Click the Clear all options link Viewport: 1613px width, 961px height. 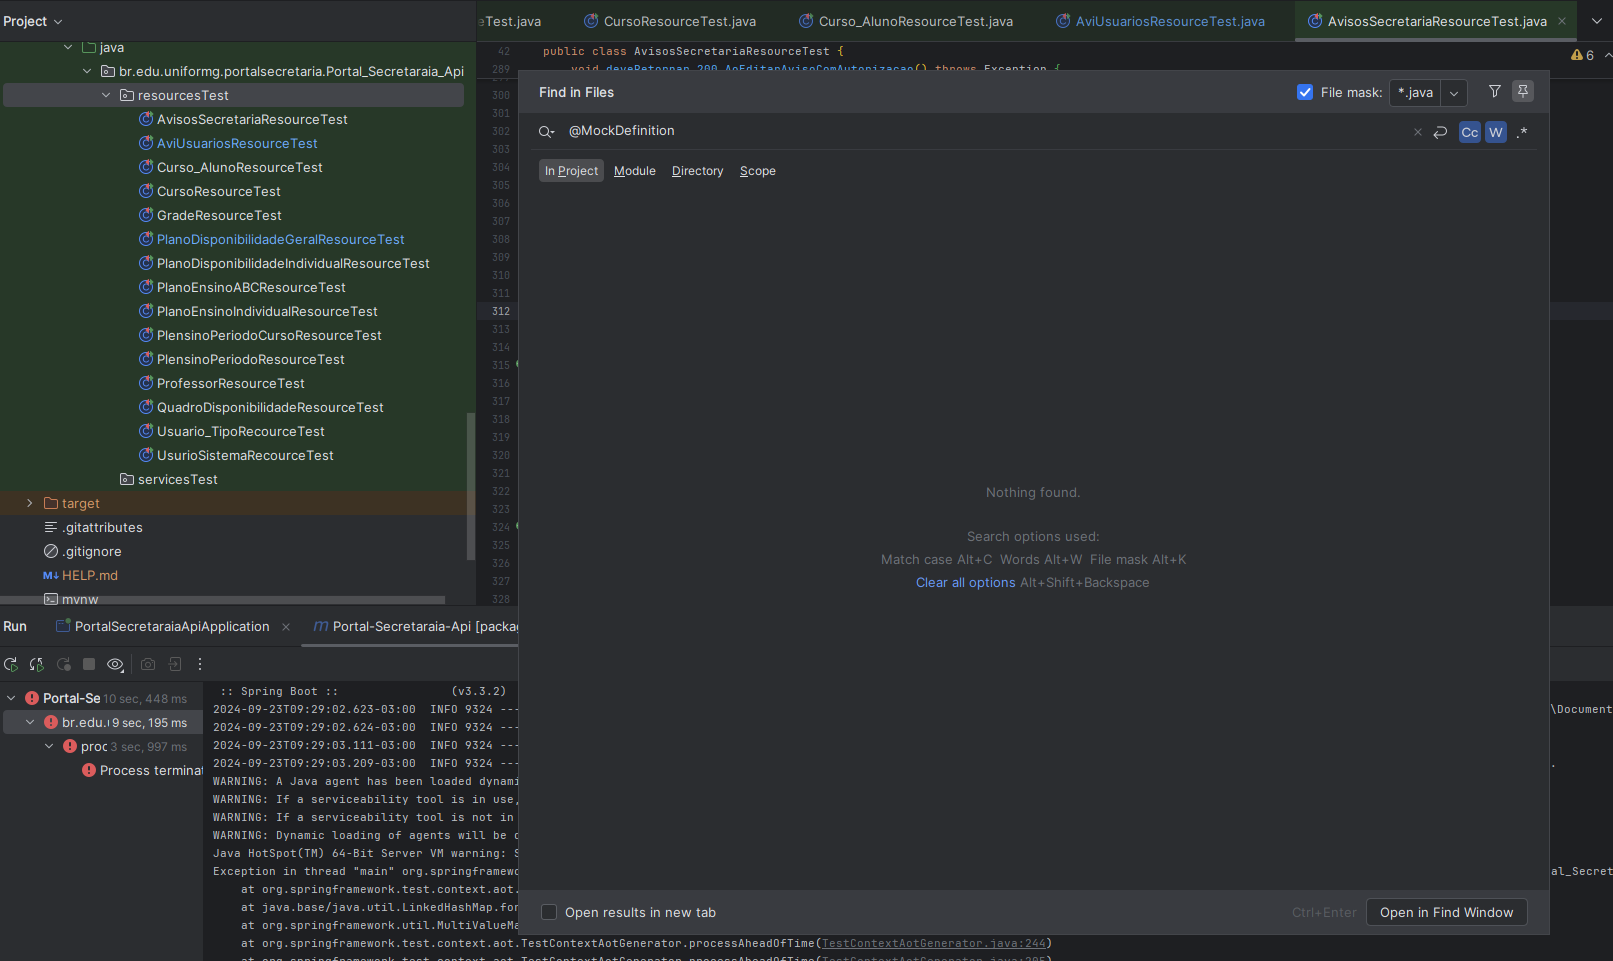tap(965, 582)
